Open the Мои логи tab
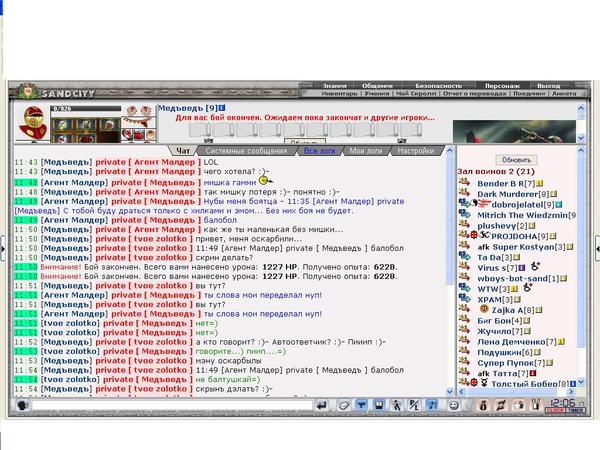 367,151
